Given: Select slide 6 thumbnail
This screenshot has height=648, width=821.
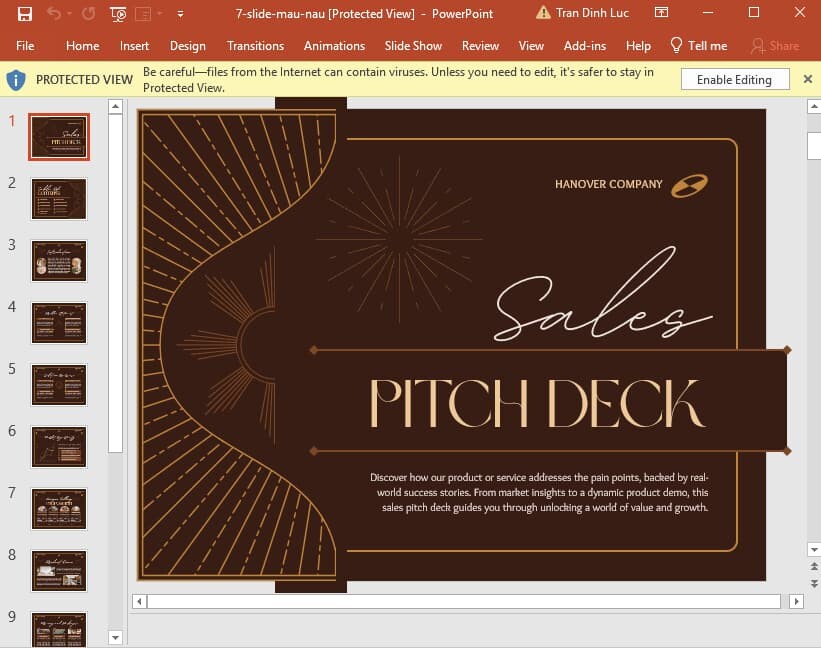Looking at the screenshot, I should point(59,447).
